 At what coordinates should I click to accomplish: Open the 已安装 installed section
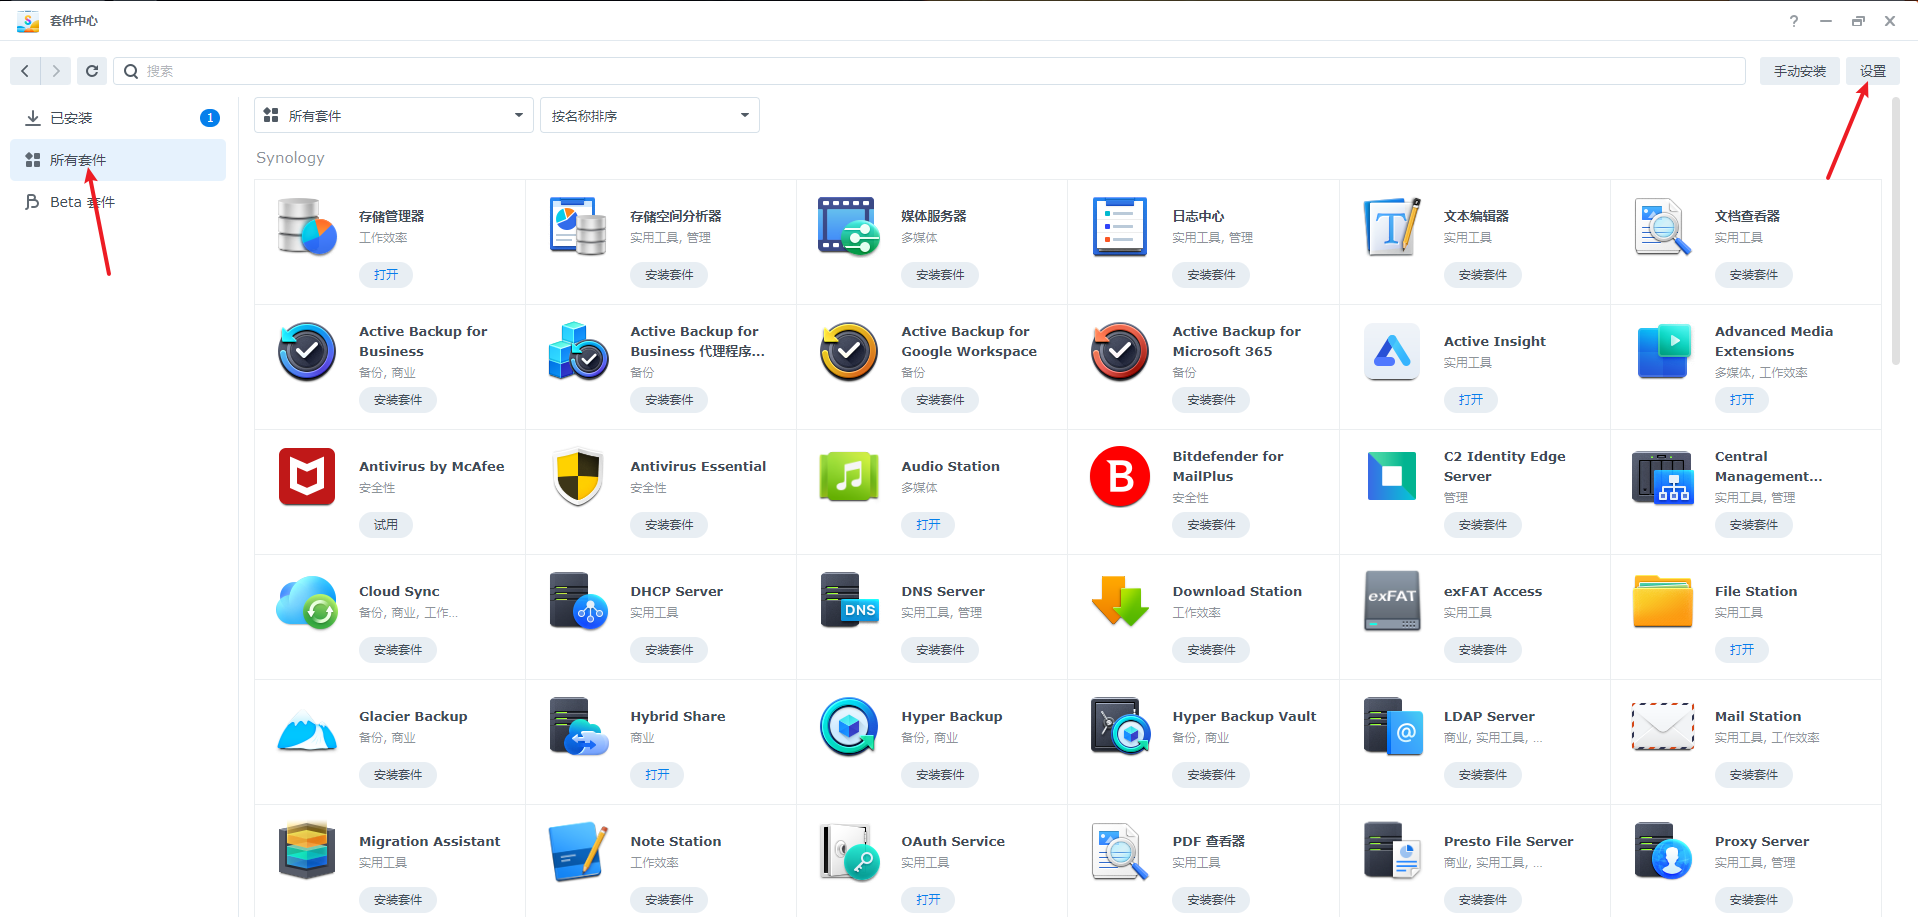tap(118, 118)
